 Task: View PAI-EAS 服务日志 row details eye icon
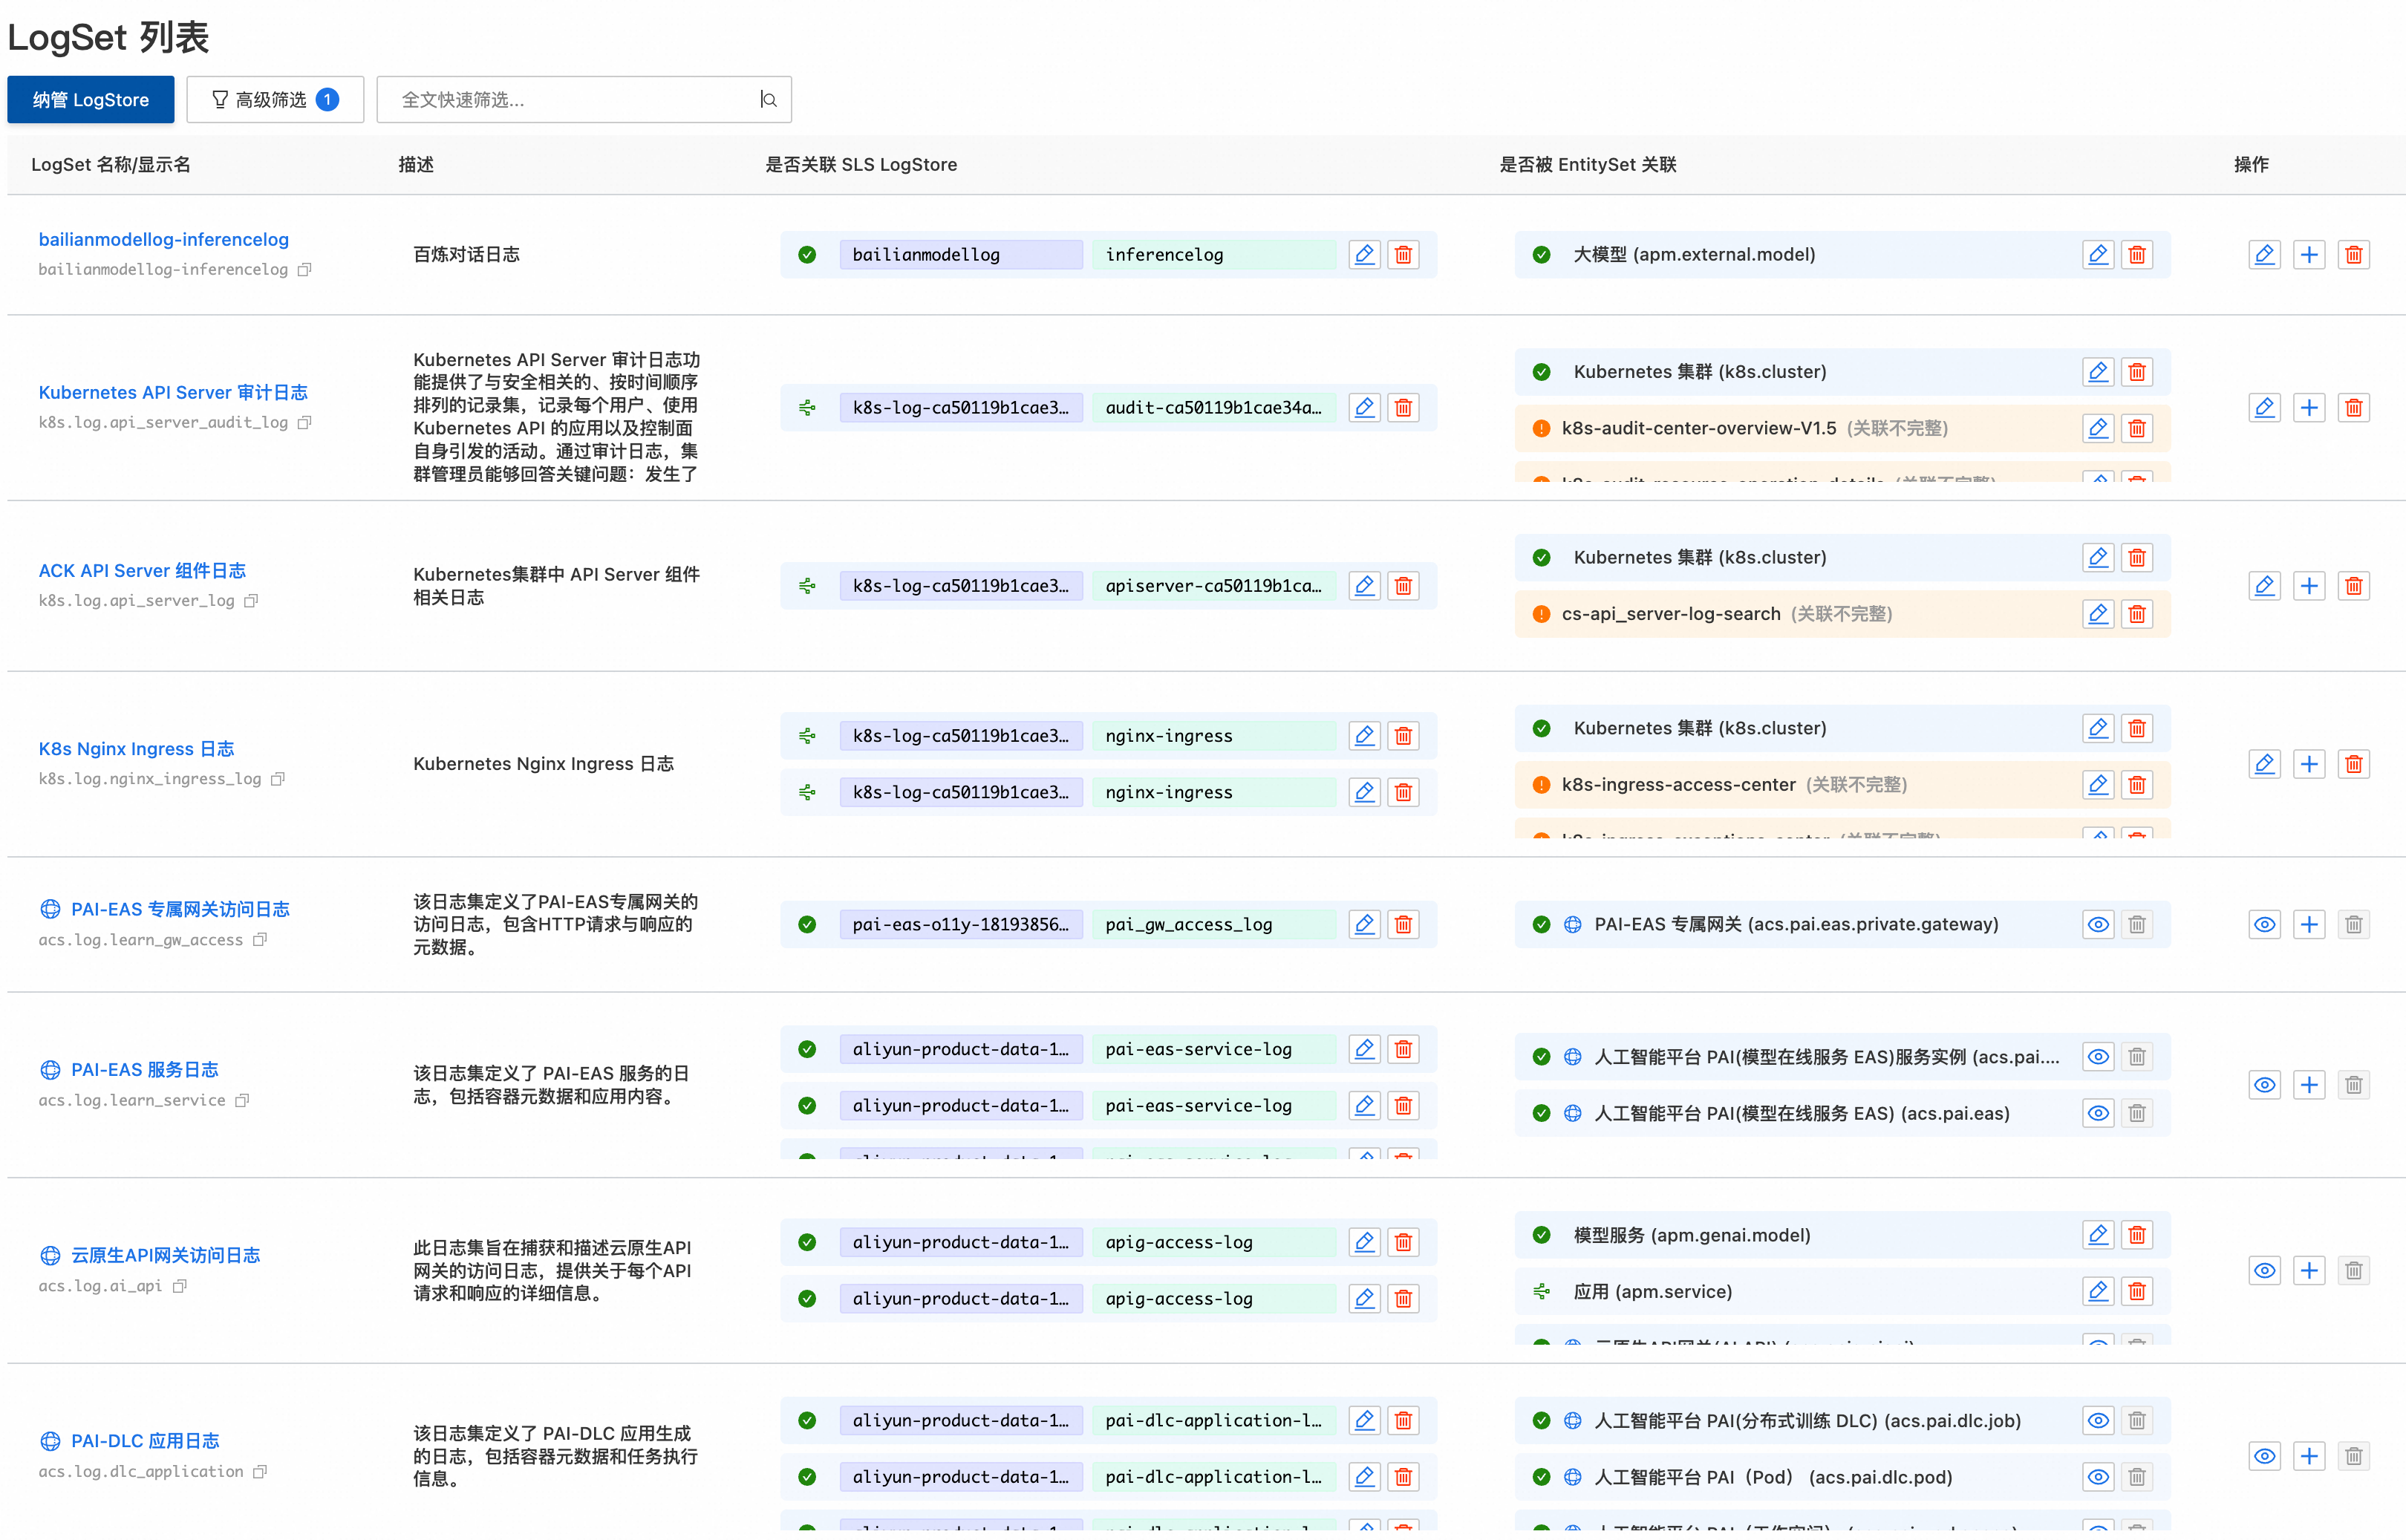[x=2264, y=1085]
